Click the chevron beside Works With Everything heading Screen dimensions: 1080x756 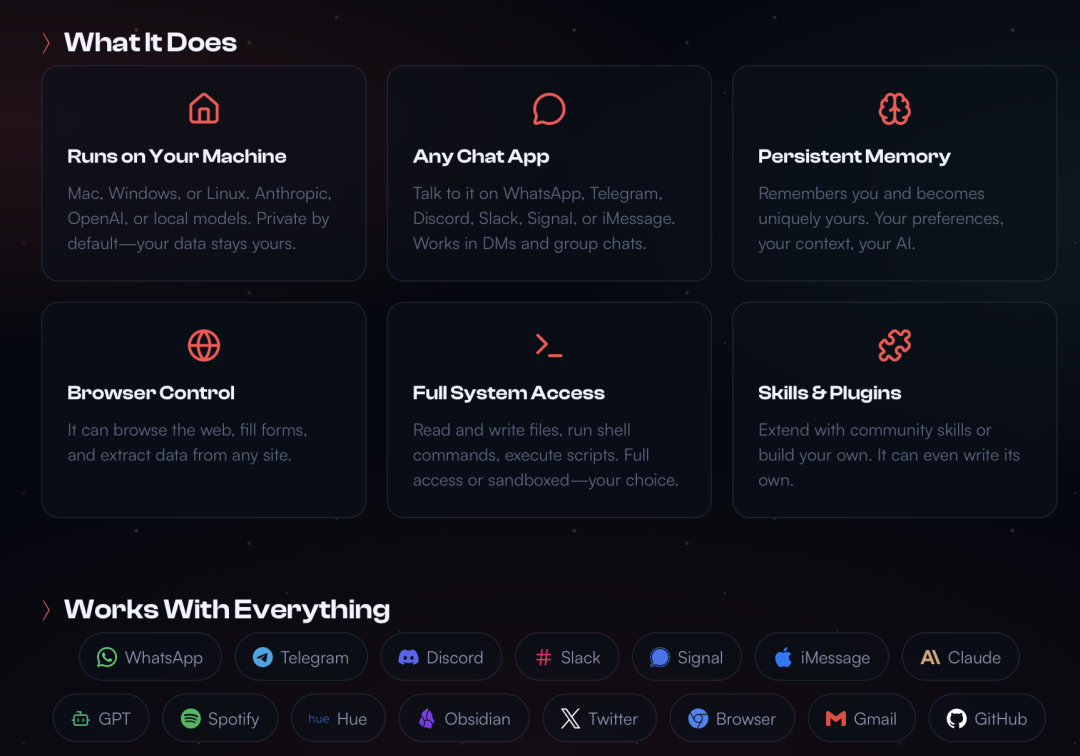click(x=46, y=610)
